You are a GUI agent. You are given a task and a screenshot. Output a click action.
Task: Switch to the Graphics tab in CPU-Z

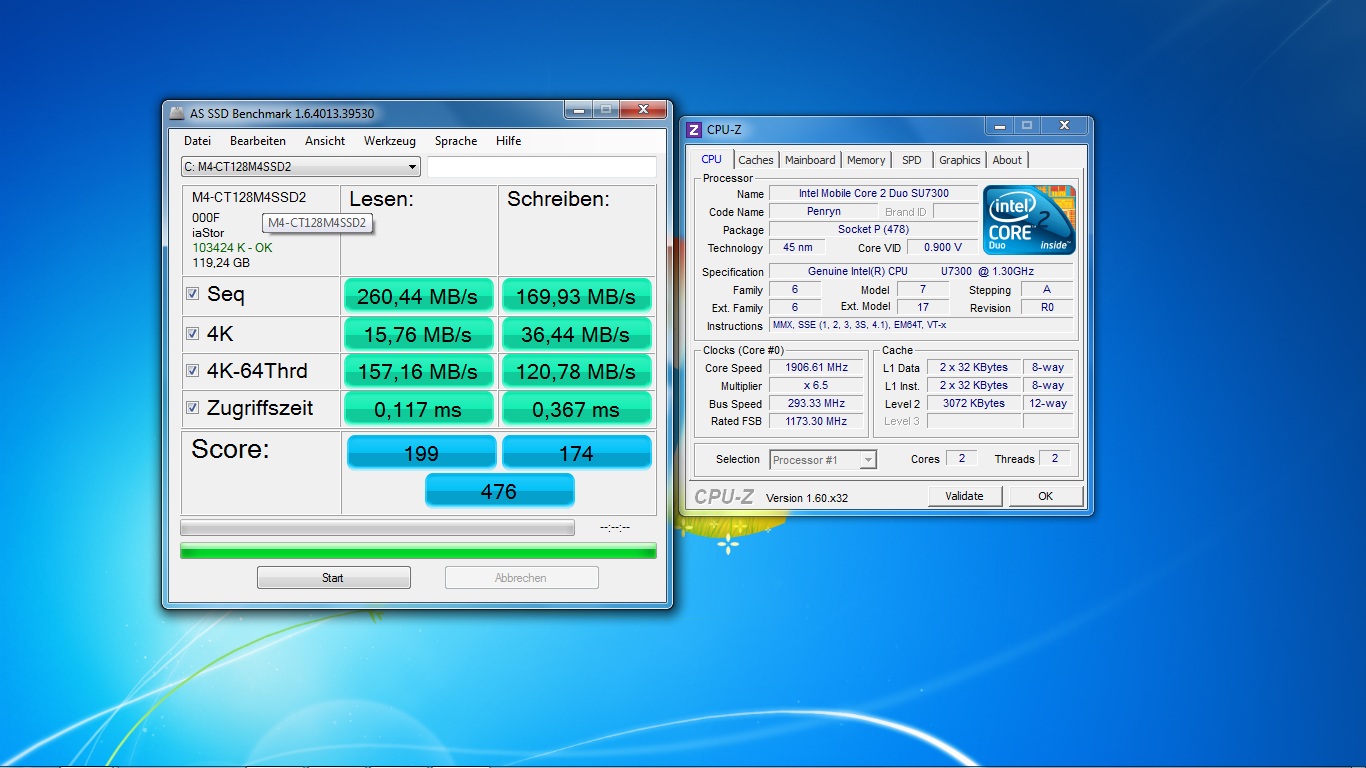click(960, 160)
